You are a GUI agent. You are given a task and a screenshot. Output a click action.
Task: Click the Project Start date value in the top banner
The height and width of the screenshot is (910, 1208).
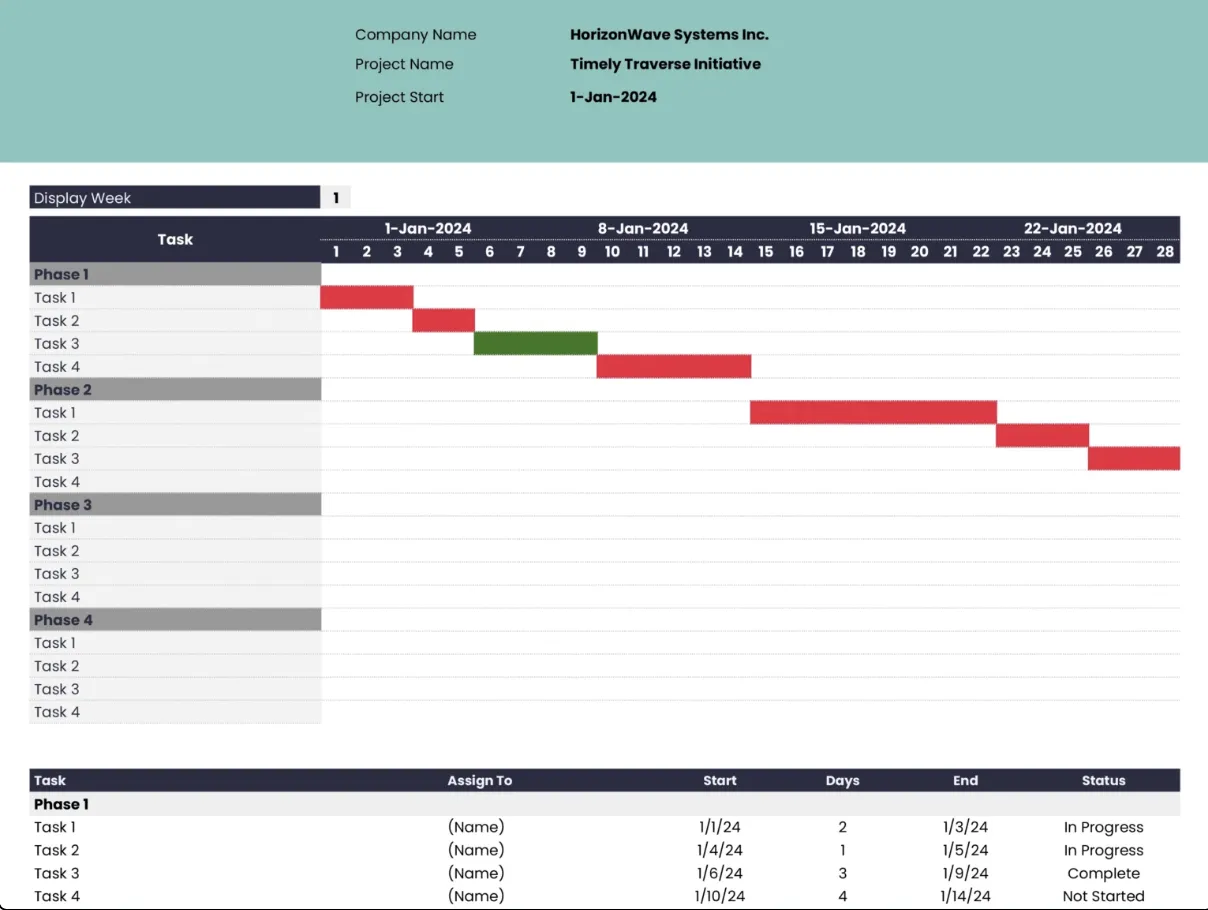[613, 97]
